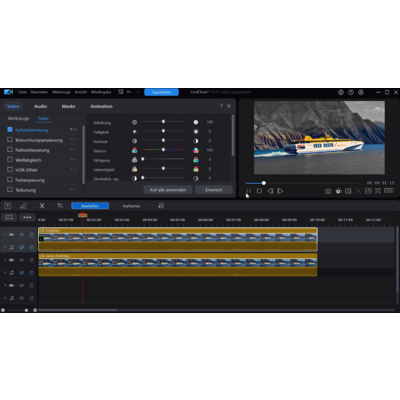
Task: Open the Datei menu
Action: point(22,92)
